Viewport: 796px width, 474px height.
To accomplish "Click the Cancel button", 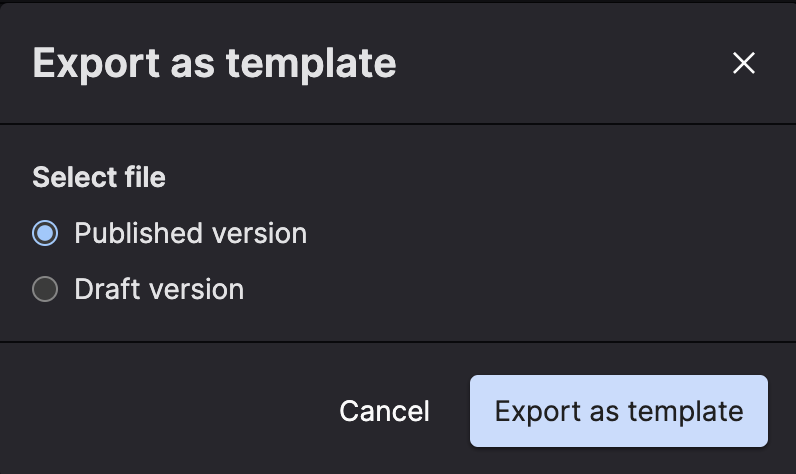I will pyautogui.click(x=384, y=411).
